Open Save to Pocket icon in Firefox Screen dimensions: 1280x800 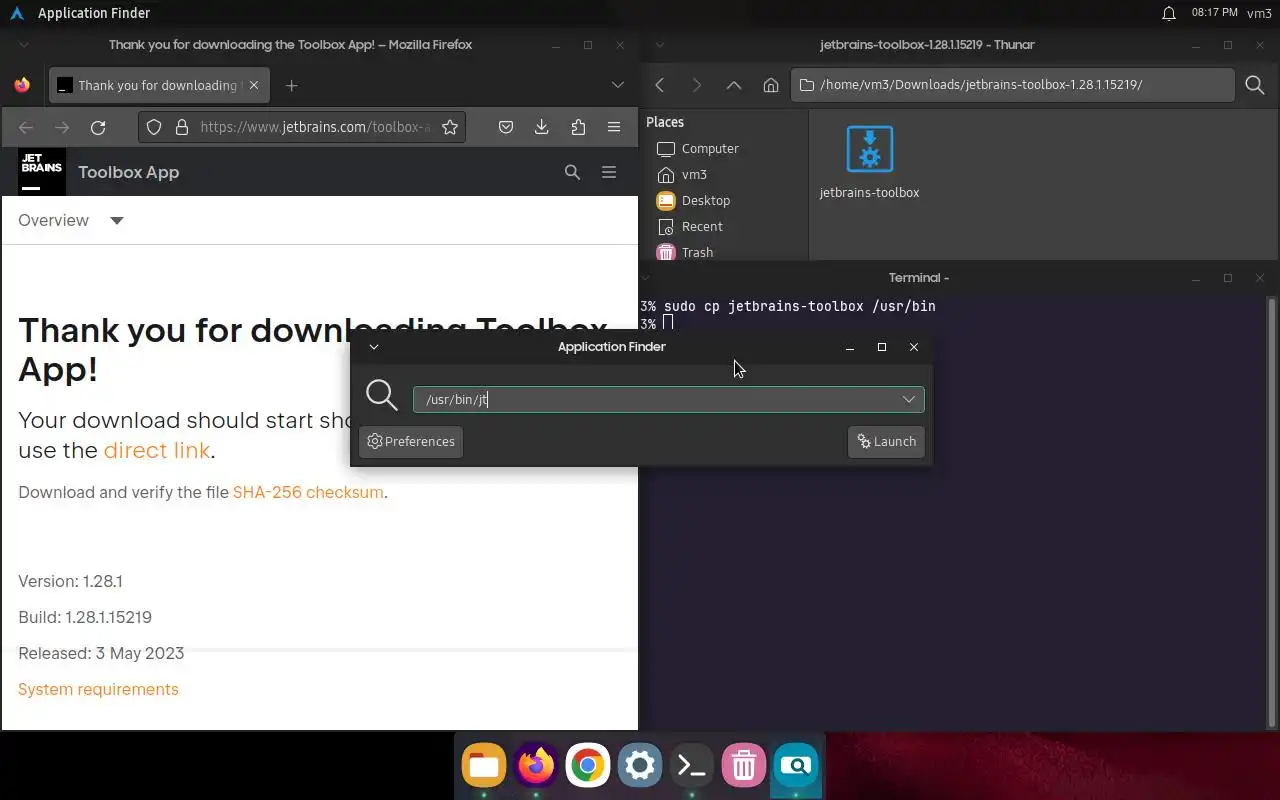click(506, 127)
